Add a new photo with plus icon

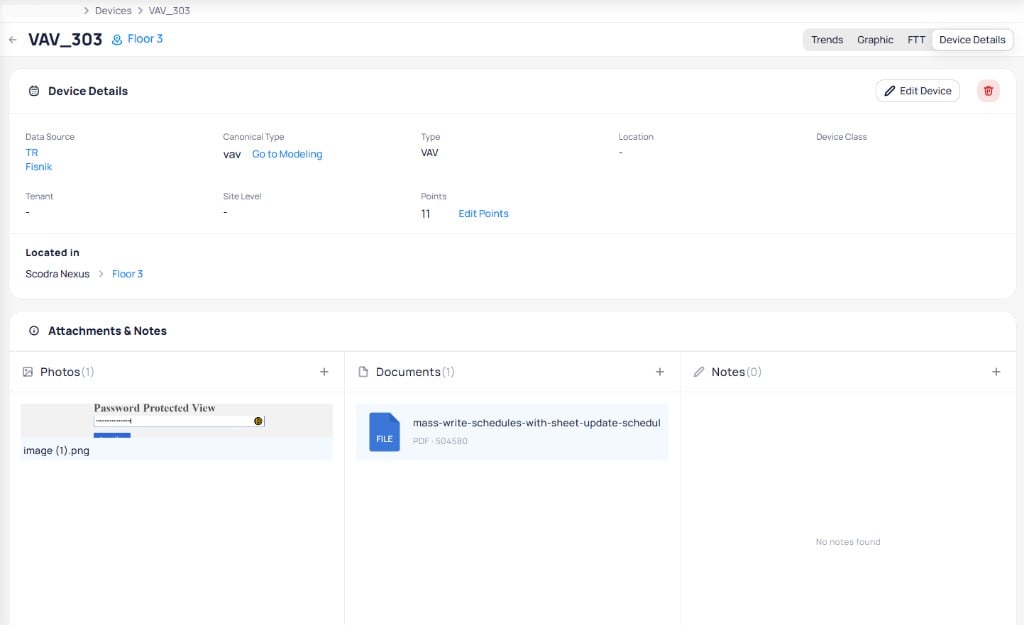tap(324, 372)
